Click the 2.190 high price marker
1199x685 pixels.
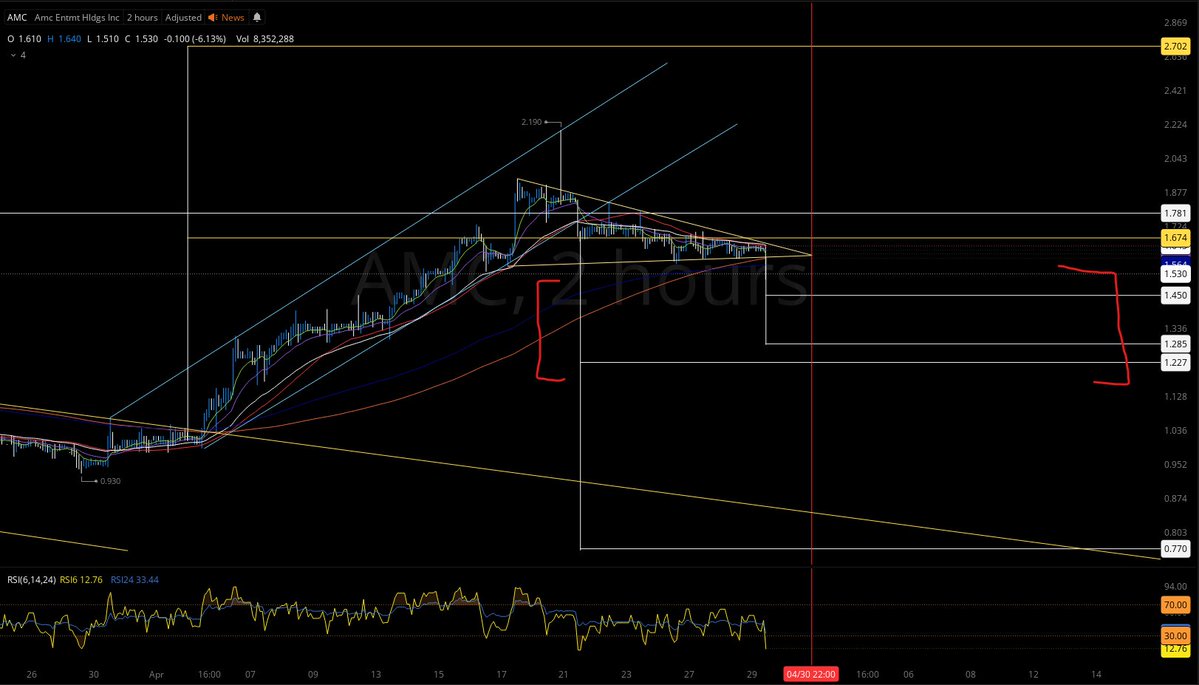point(531,122)
